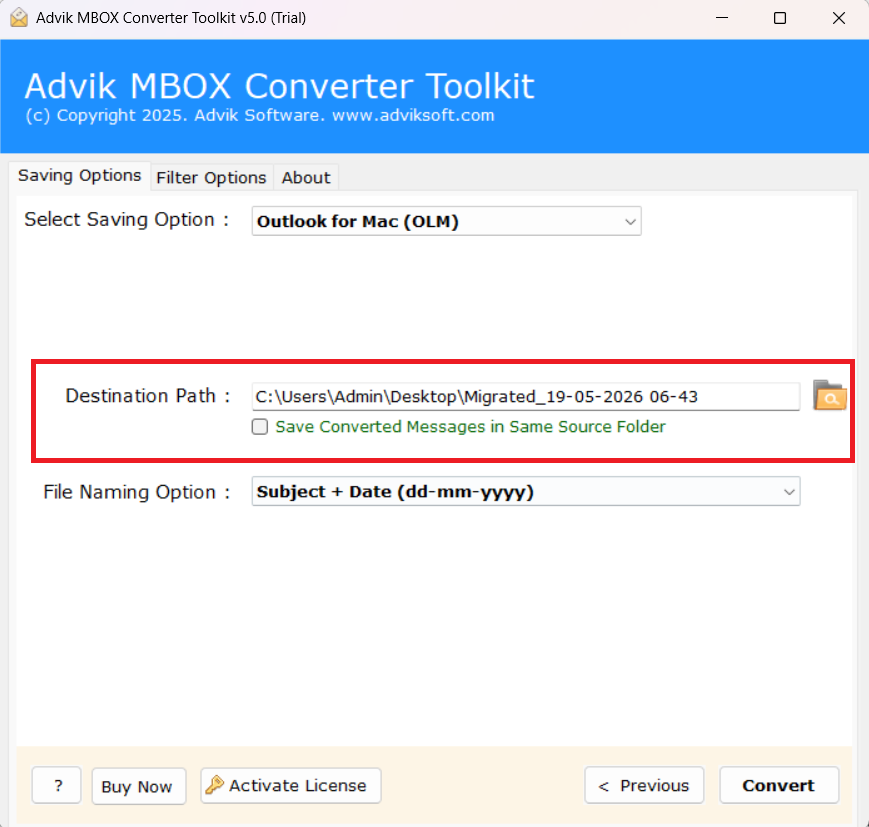
Task: Click the Advik envelope app icon in title bar
Action: coord(18,18)
